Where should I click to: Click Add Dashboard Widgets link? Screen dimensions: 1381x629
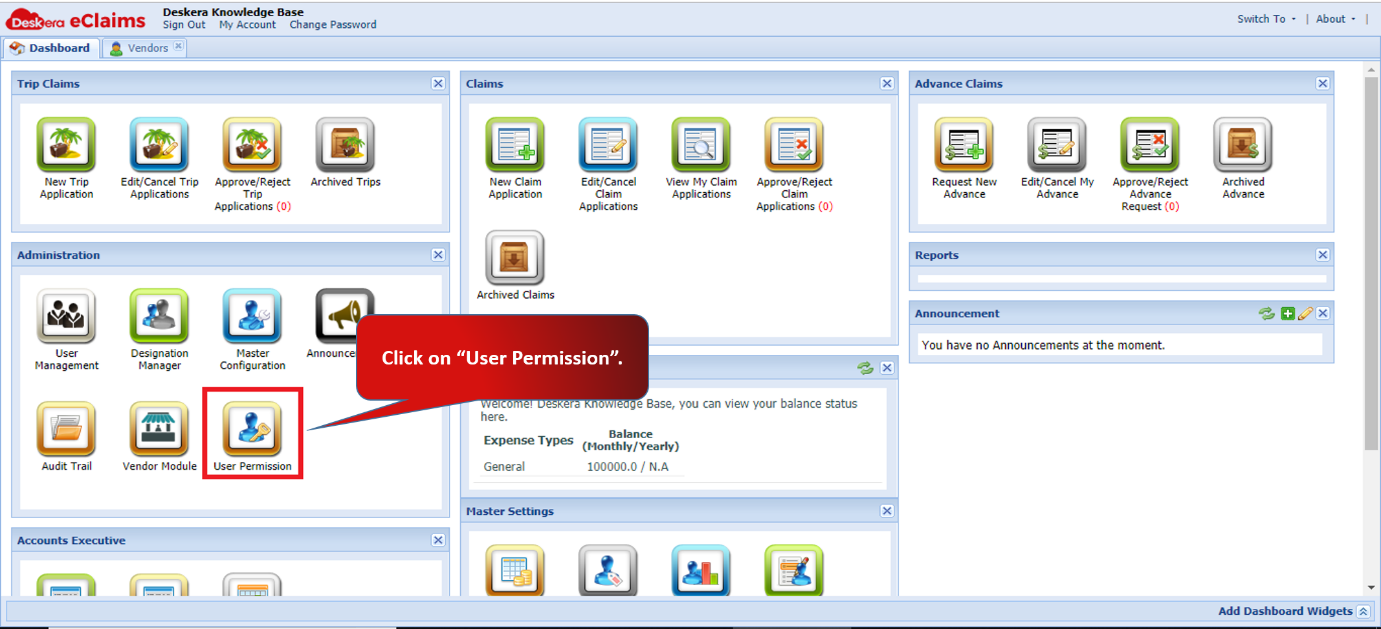[x=1285, y=611]
